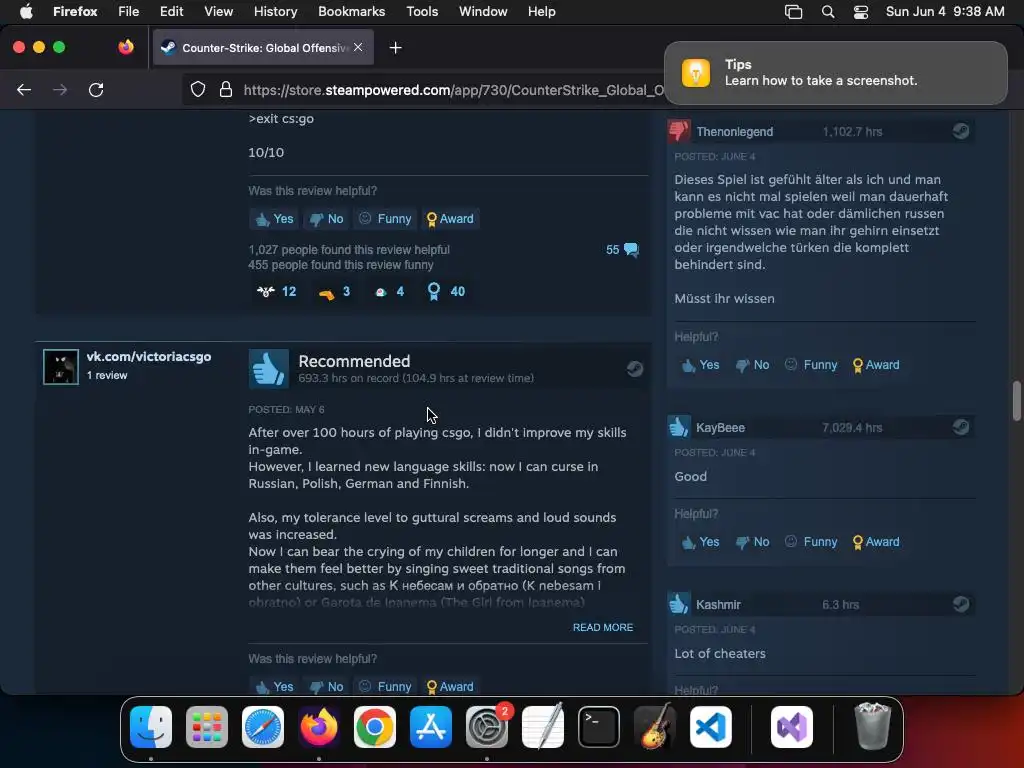Open macOS Spotlight search
1024x768 pixels.
click(x=827, y=12)
